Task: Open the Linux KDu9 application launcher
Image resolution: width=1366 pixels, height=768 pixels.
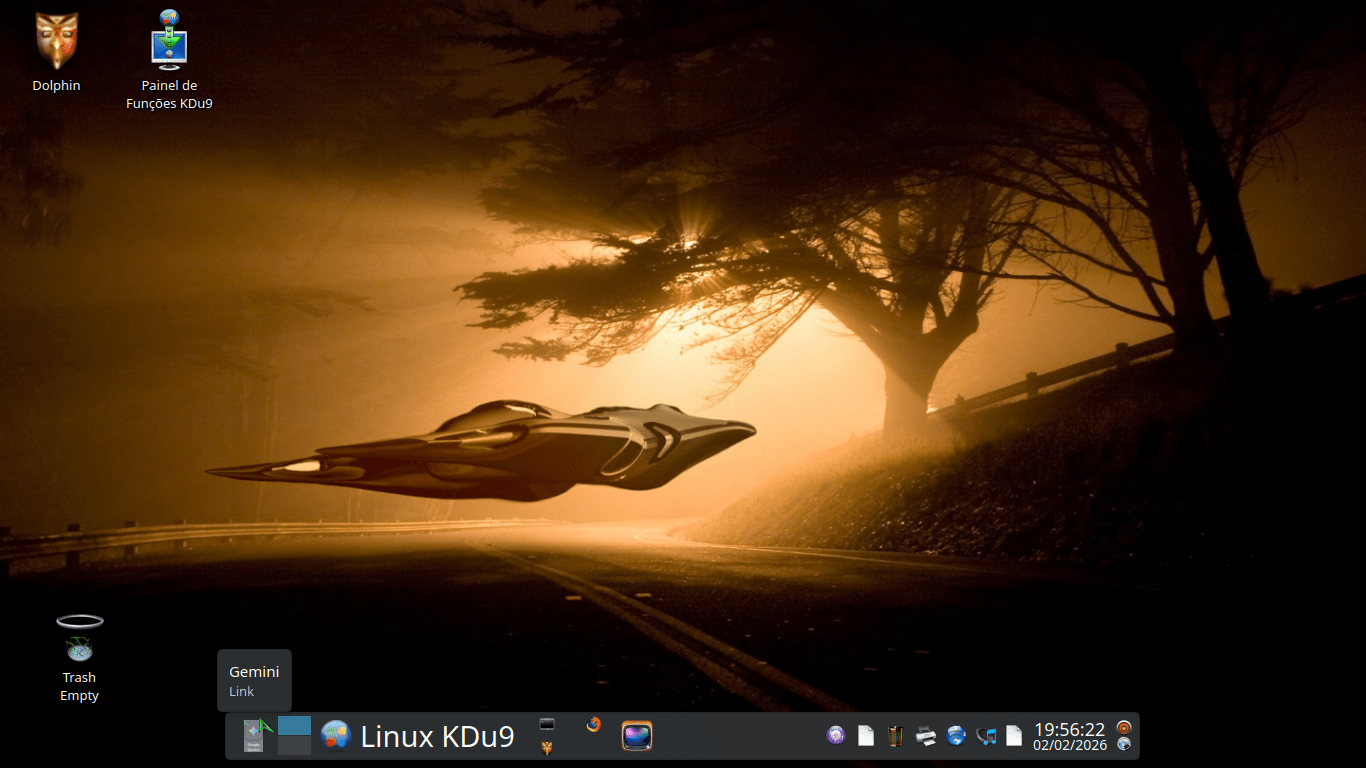Action: (335, 736)
